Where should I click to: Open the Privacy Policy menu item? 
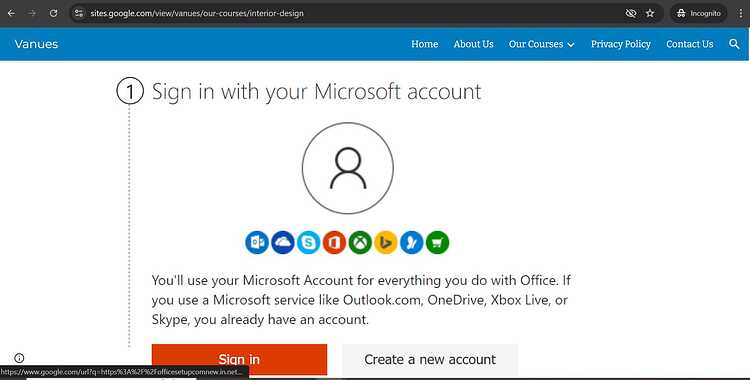(x=621, y=44)
